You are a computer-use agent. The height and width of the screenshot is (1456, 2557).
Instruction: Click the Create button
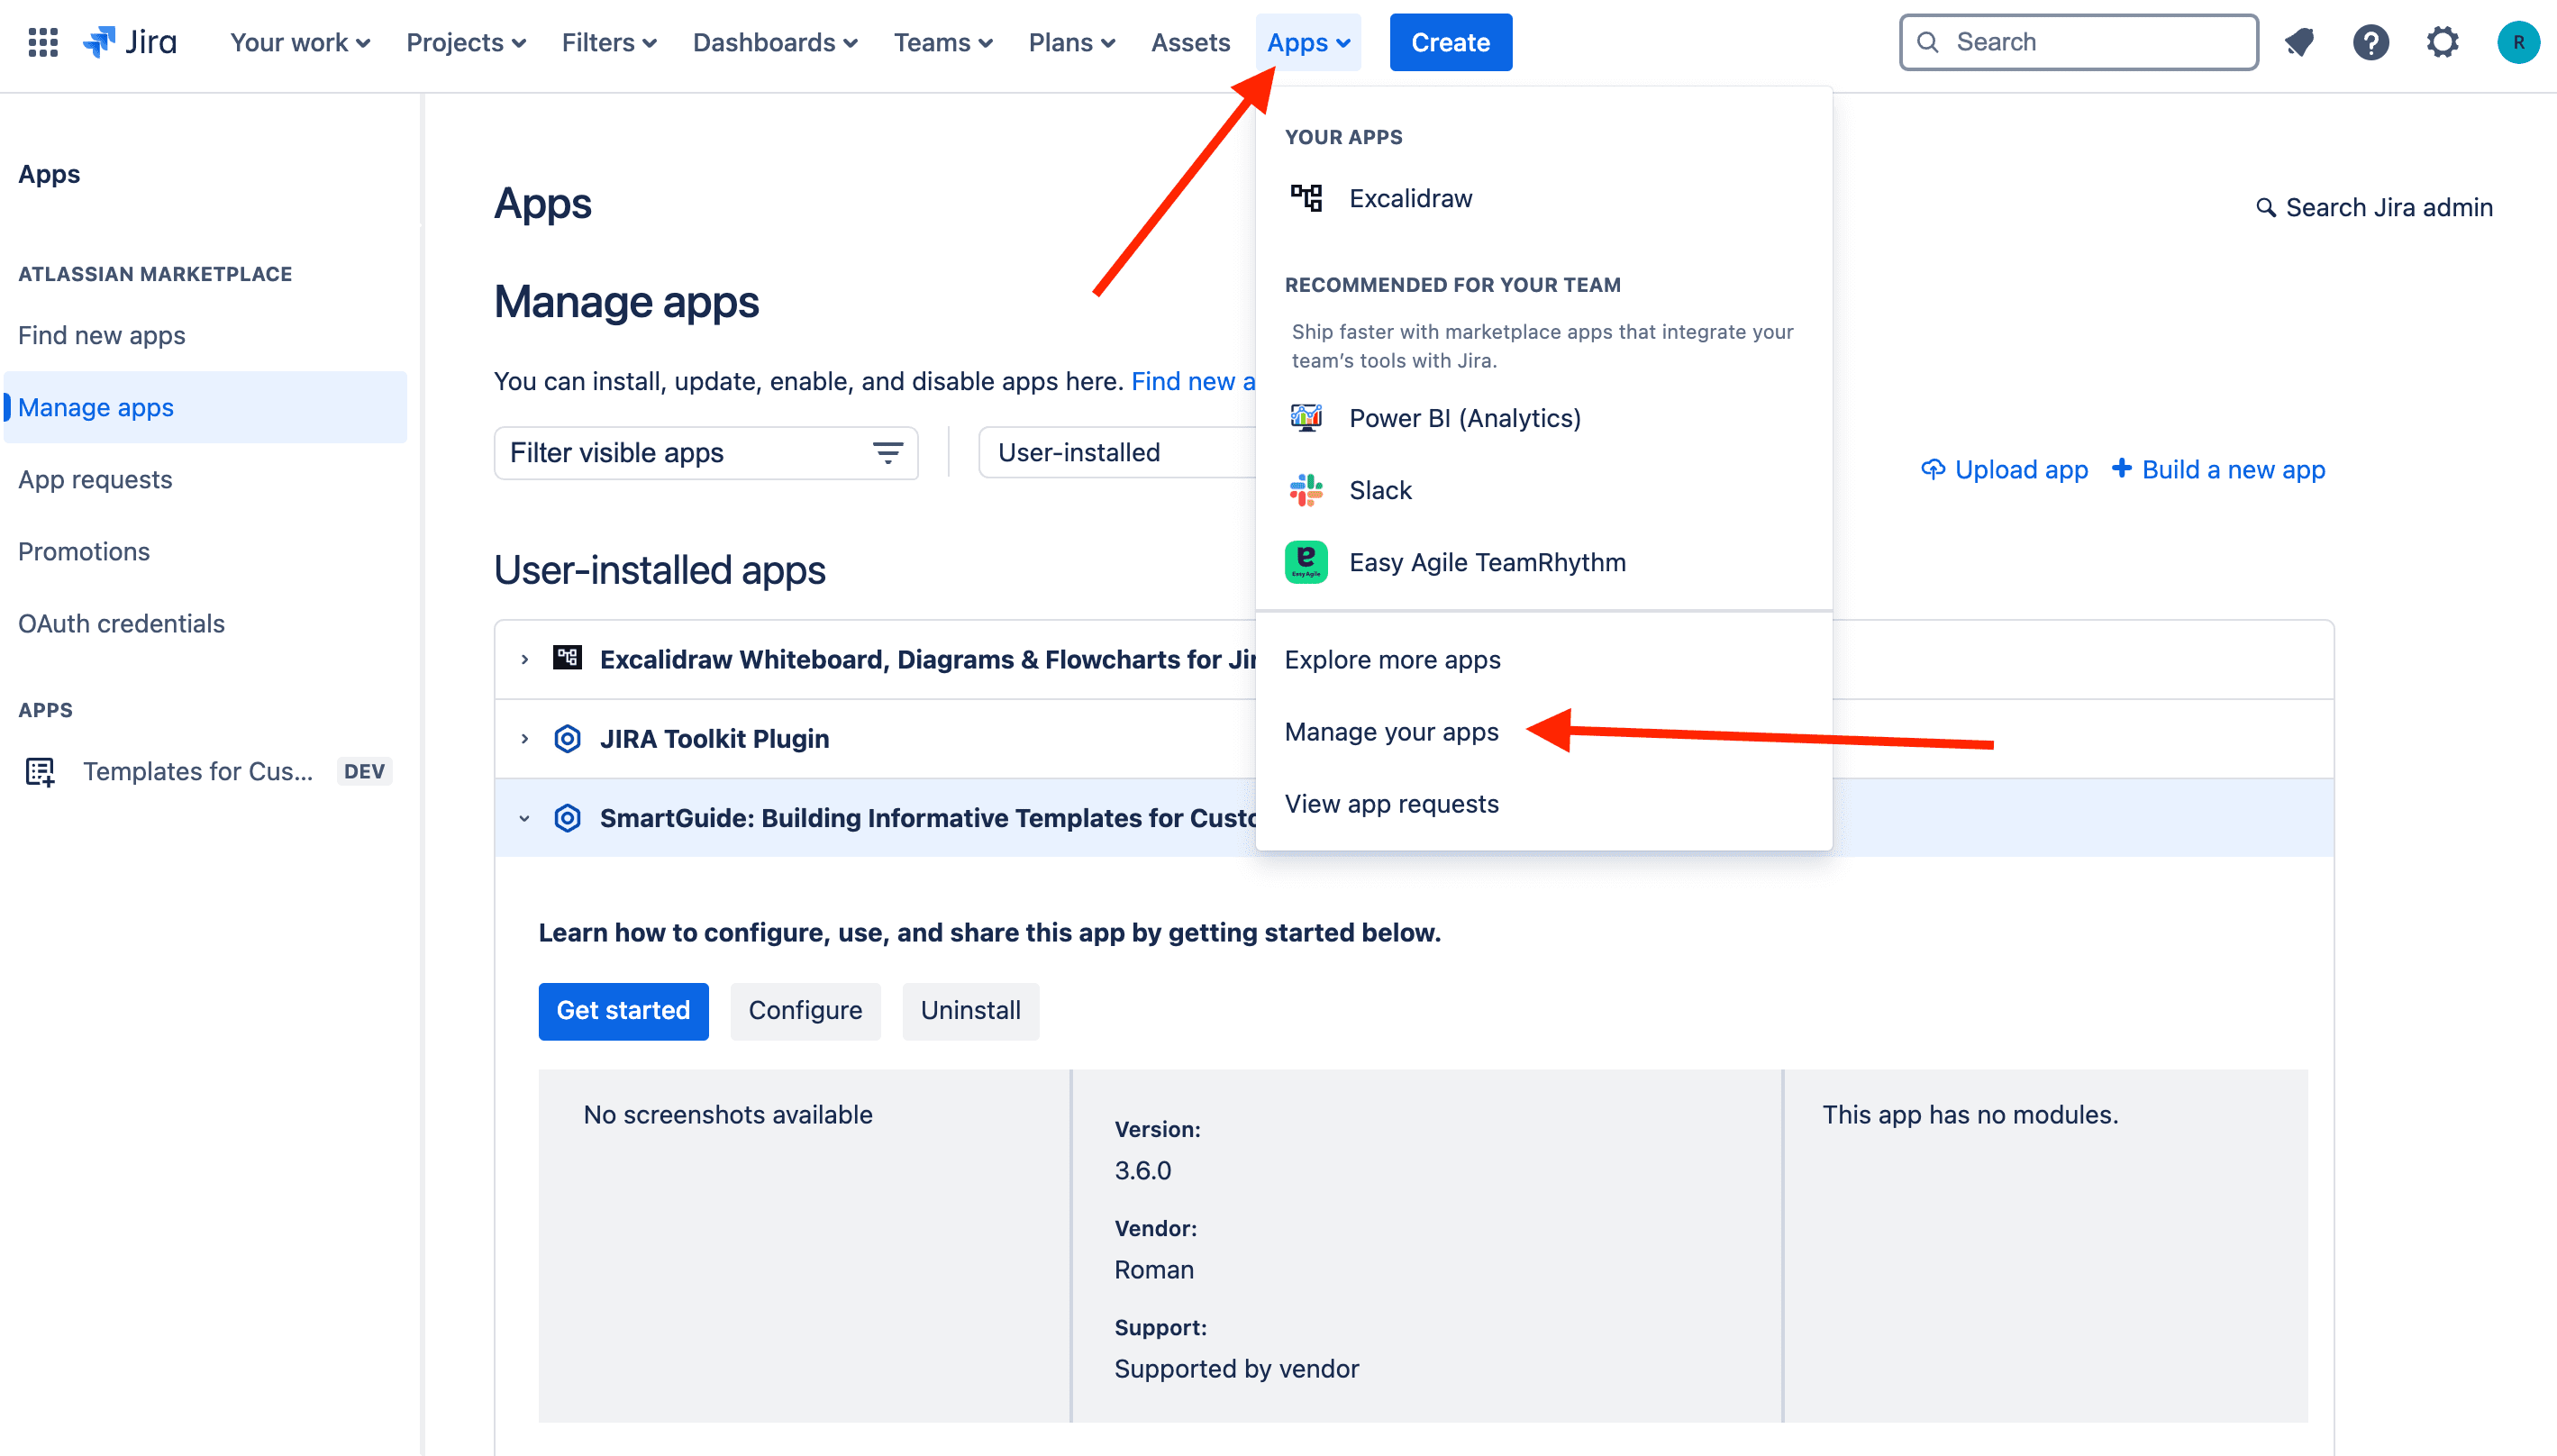click(x=1450, y=42)
